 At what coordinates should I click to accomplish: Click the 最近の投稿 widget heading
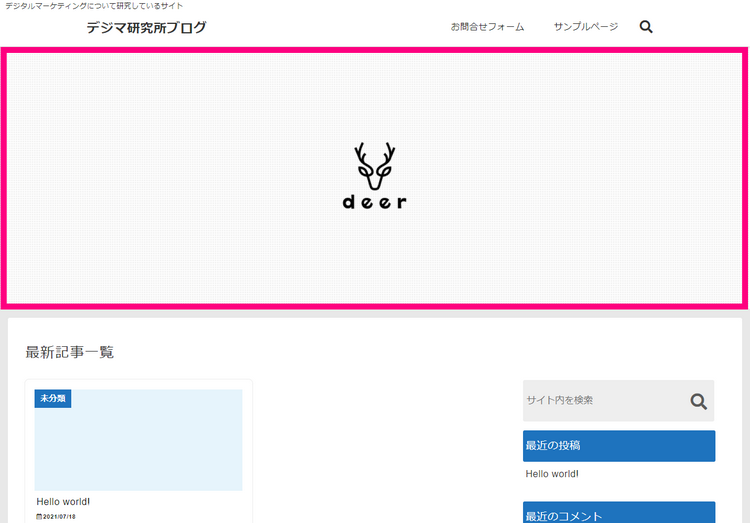[619, 446]
